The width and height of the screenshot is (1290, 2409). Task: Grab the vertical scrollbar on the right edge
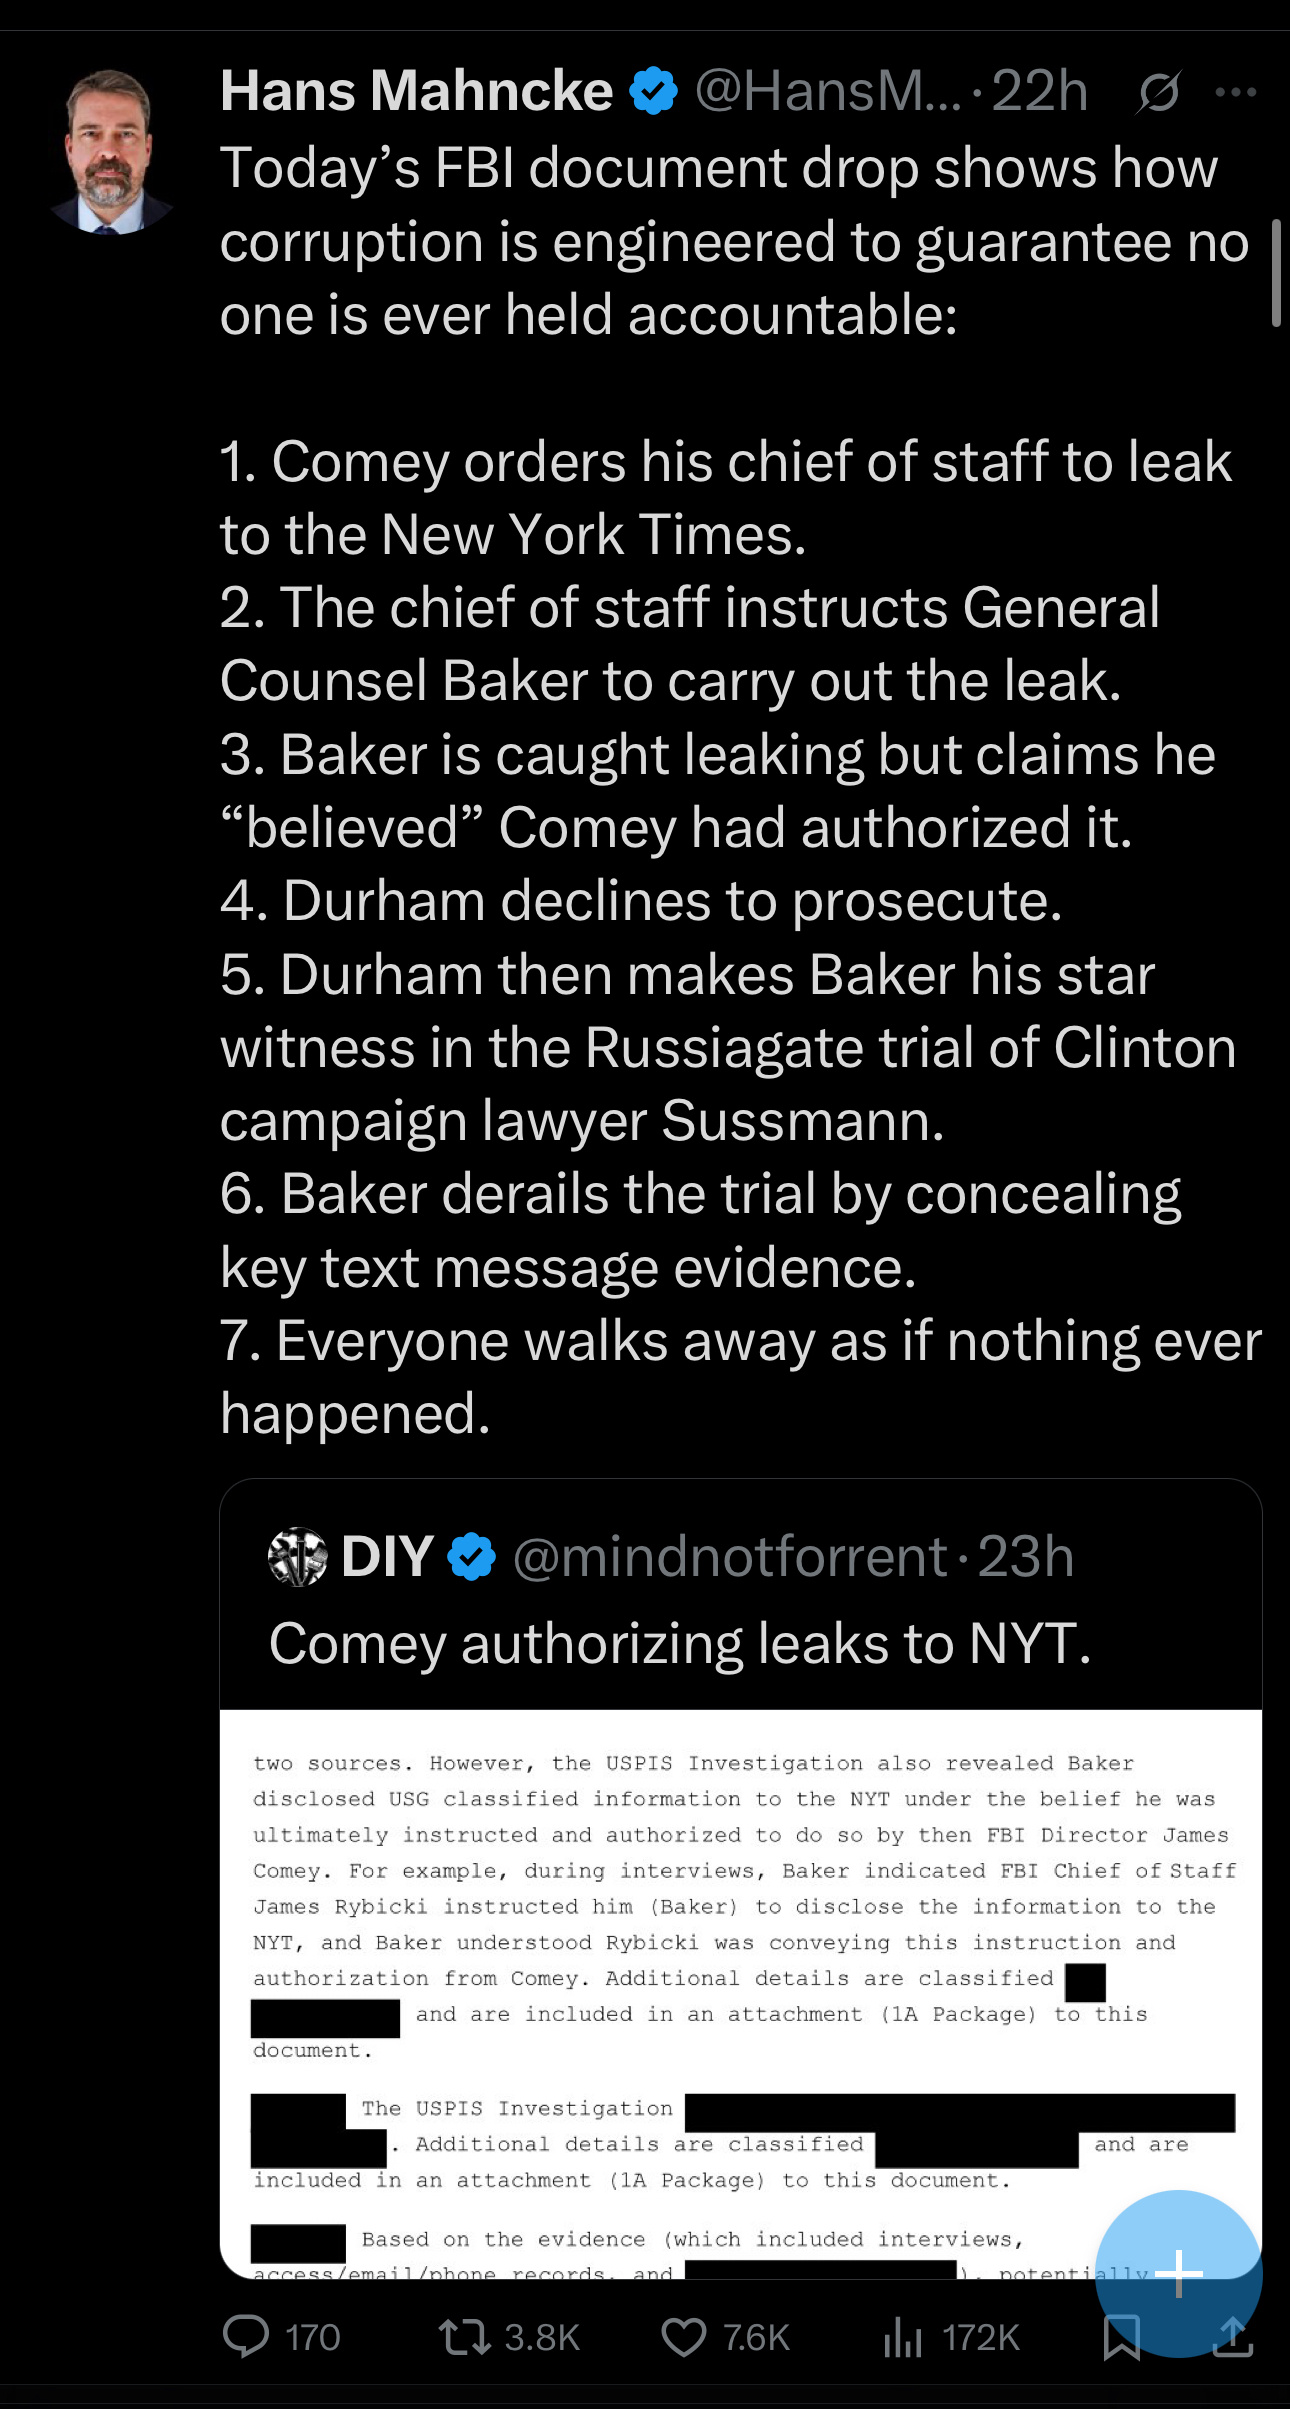[1276, 274]
